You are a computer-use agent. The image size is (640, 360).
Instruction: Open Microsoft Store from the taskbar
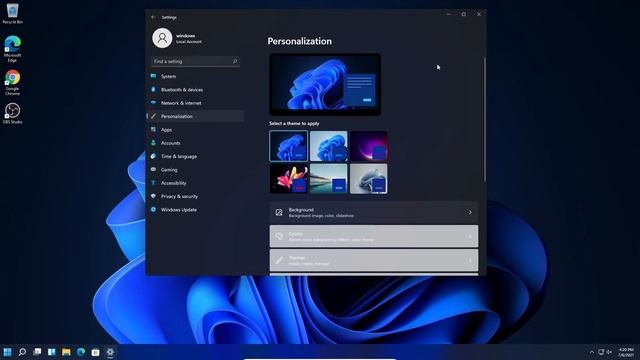(x=96, y=352)
